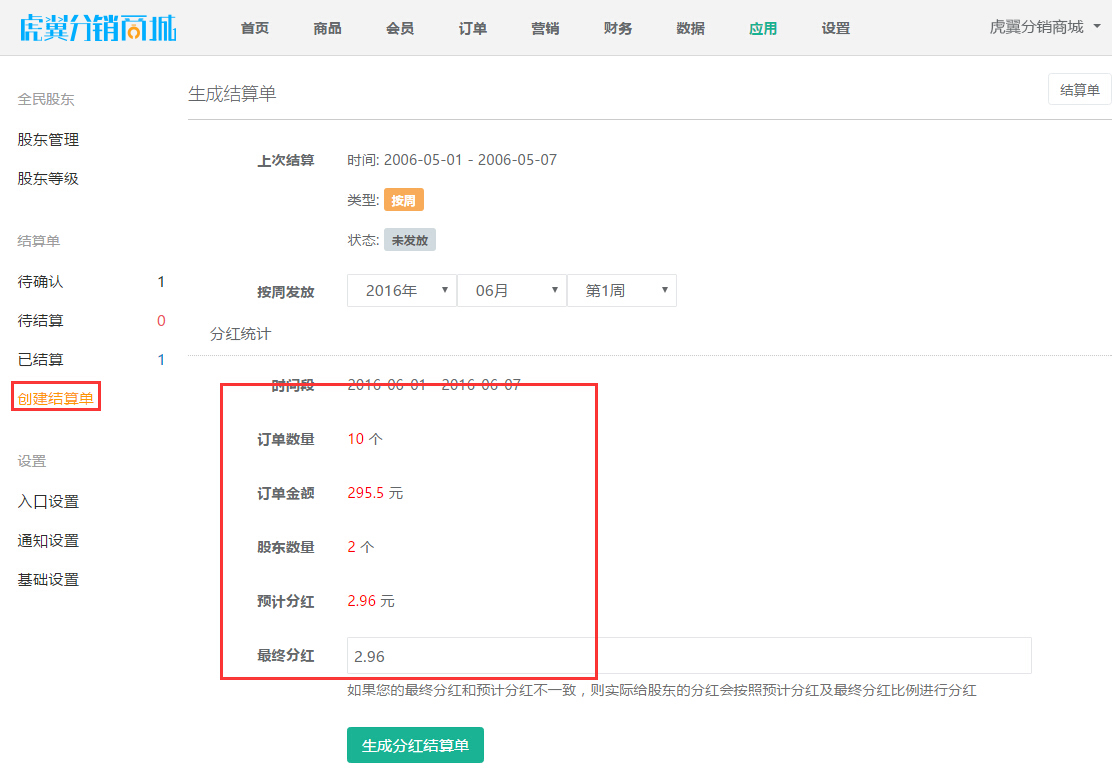This screenshot has height=771, width=1112.
Task: Click the 未发放 status badge
Action: 410,240
